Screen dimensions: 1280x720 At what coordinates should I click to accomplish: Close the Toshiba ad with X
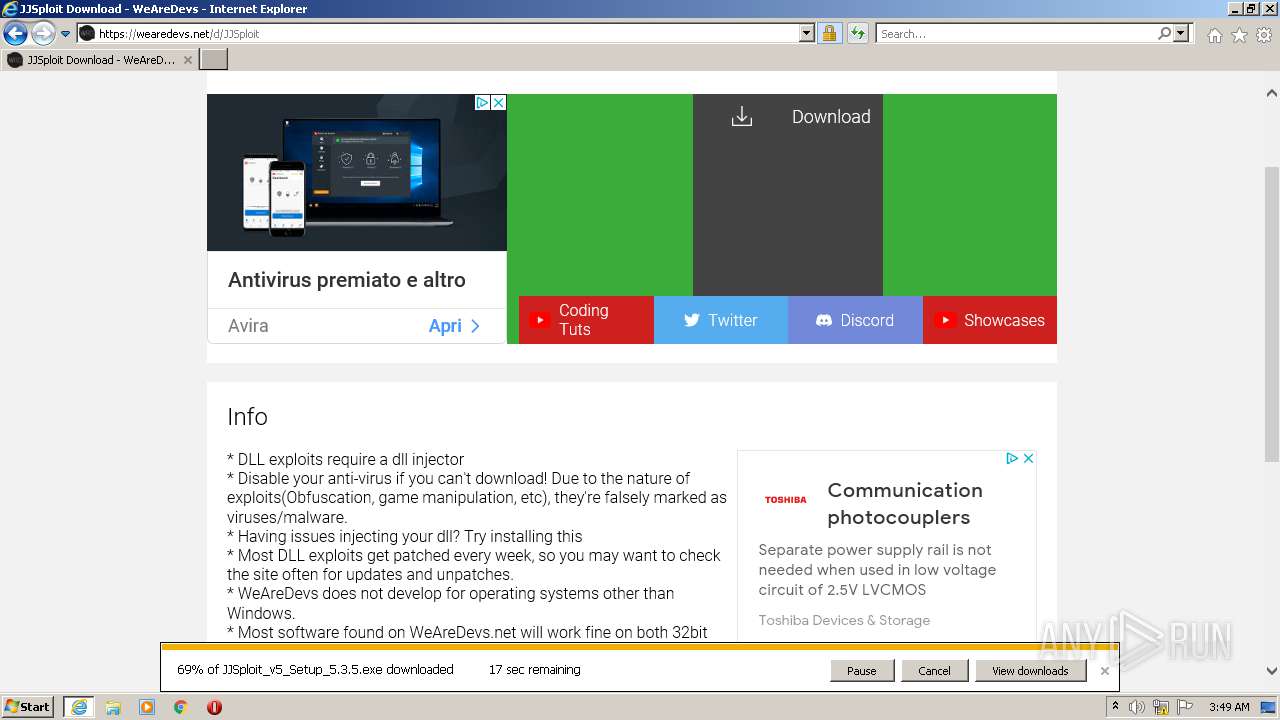(1028, 458)
